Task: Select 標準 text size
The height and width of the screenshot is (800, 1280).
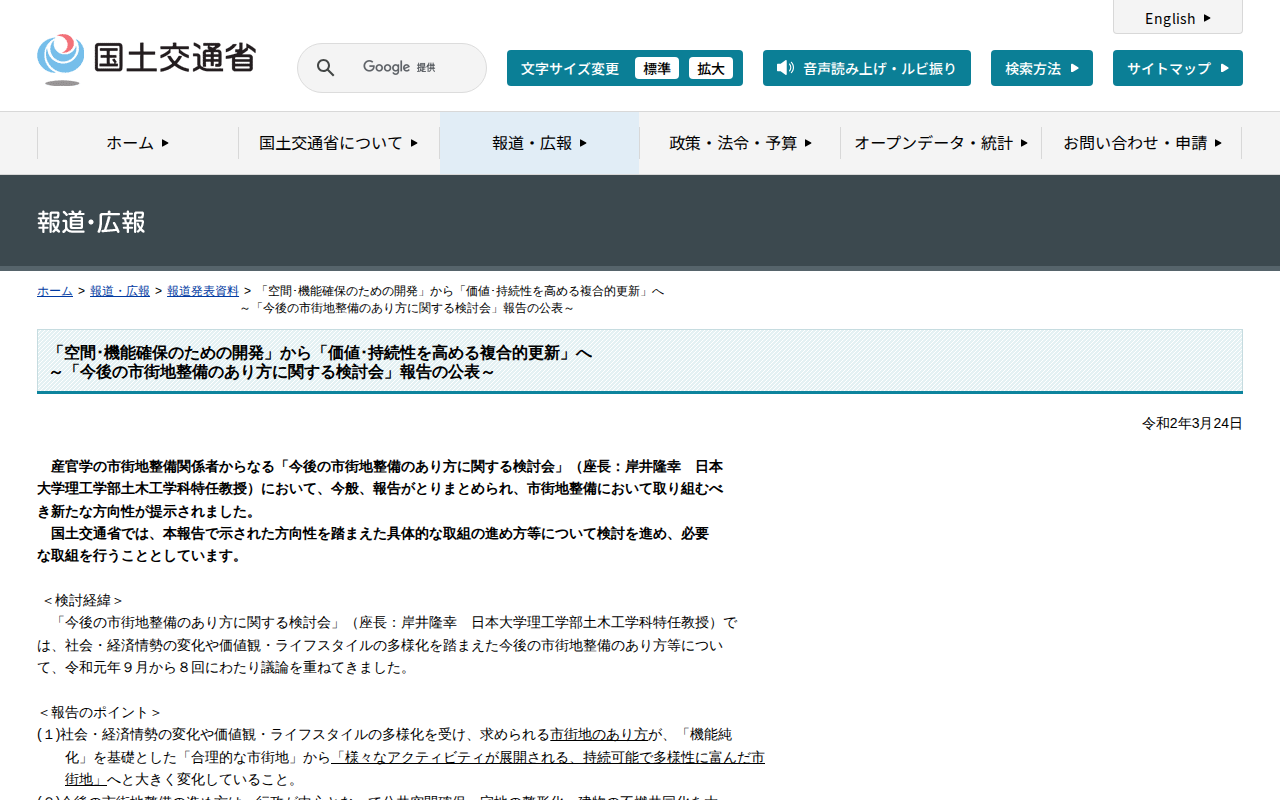Action: tap(657, 68)
